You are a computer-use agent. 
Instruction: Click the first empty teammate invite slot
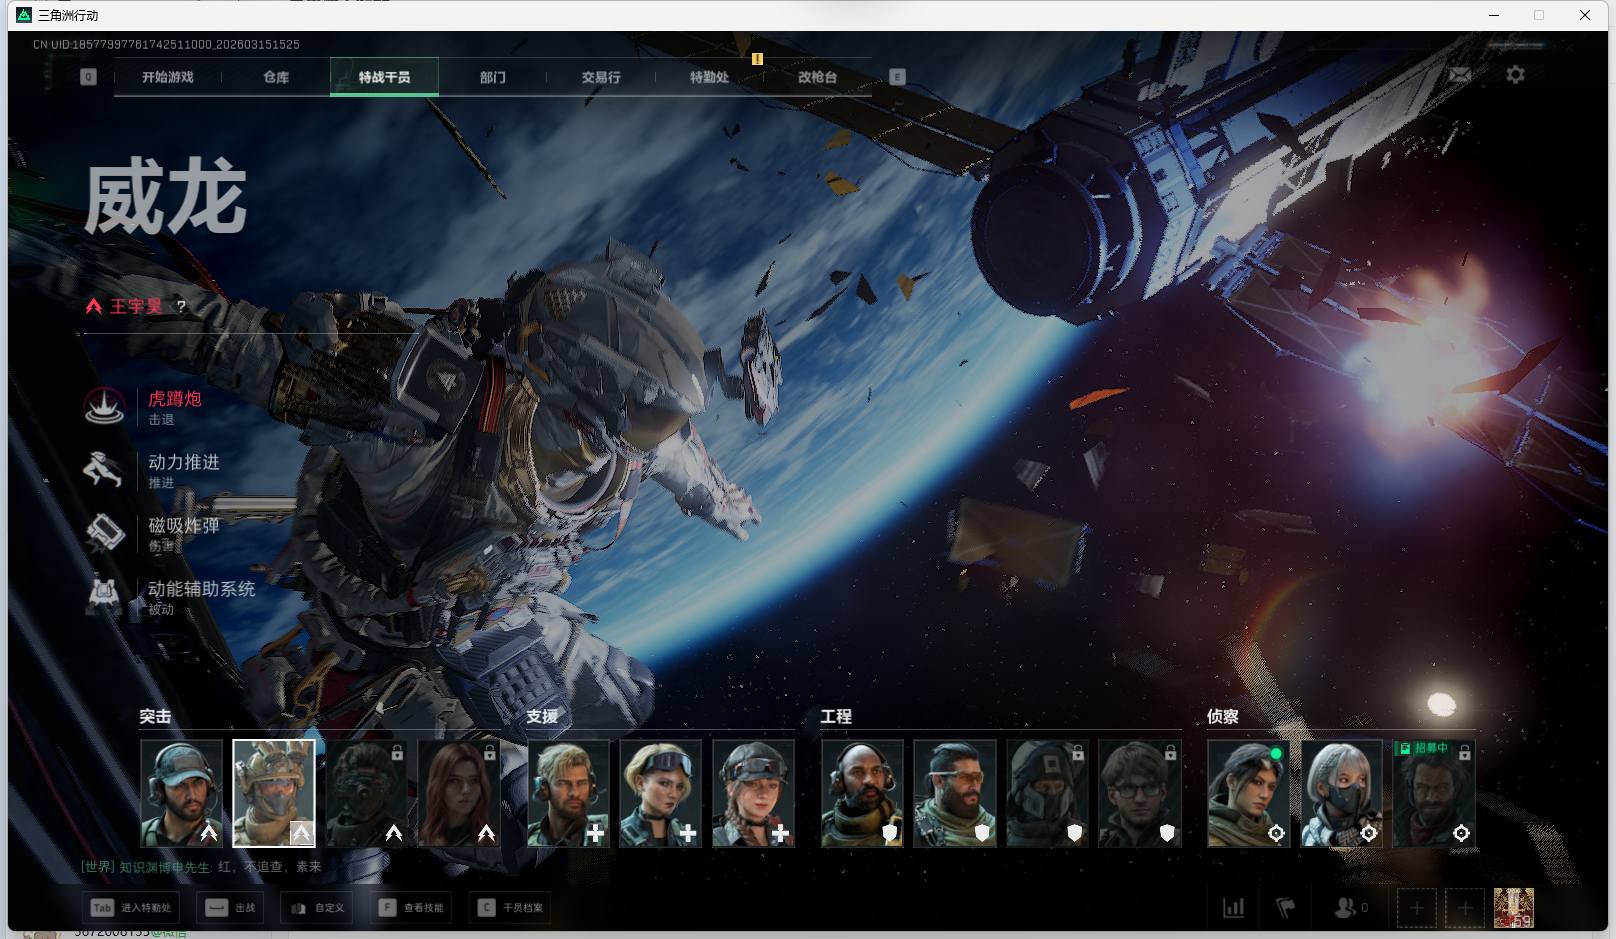1416,907
